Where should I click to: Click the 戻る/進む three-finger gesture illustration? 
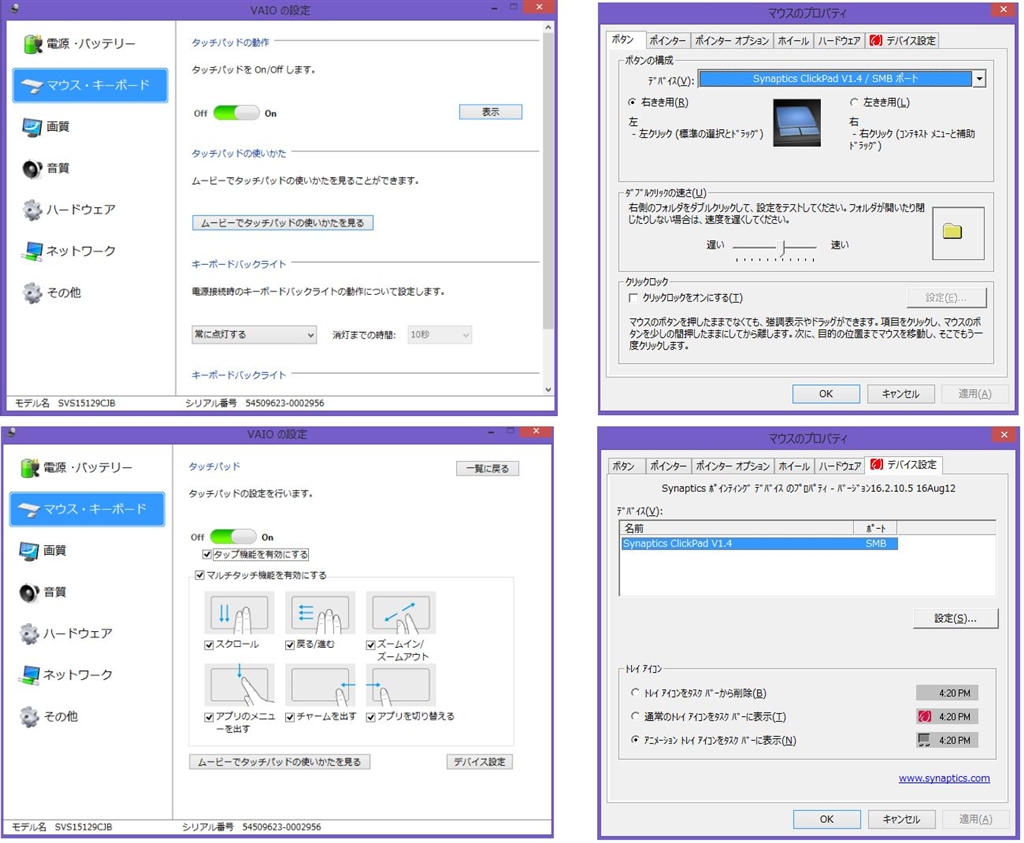[320, 613]
